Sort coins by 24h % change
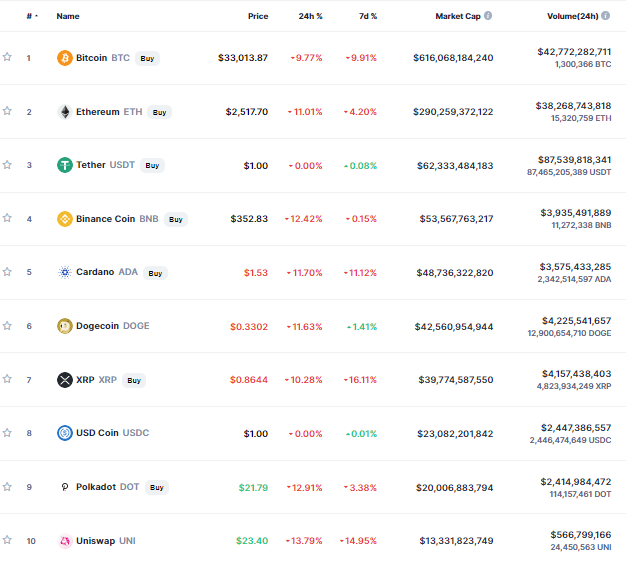Image resolution: width=626 pixels, height=566 pixels. (x=310, y=16)
